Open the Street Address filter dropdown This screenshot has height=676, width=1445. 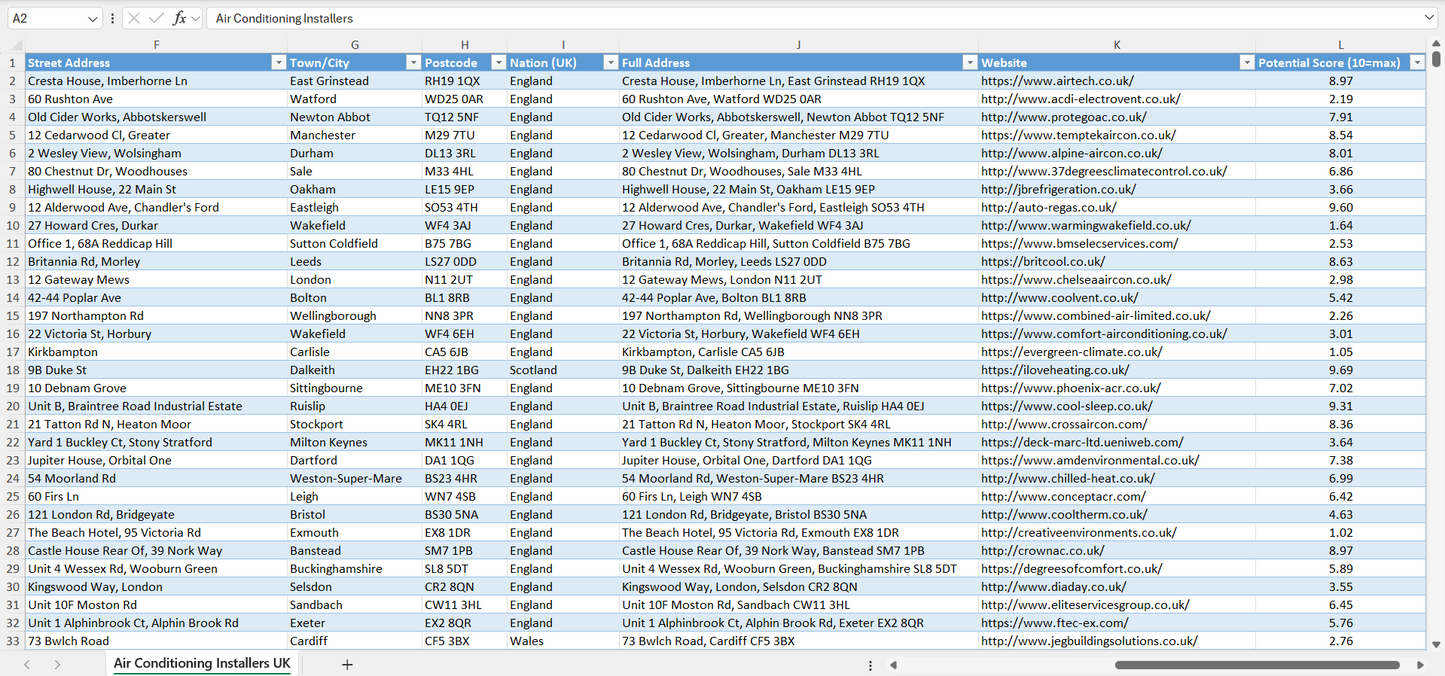pyautogui.click(x=278, y=63)
